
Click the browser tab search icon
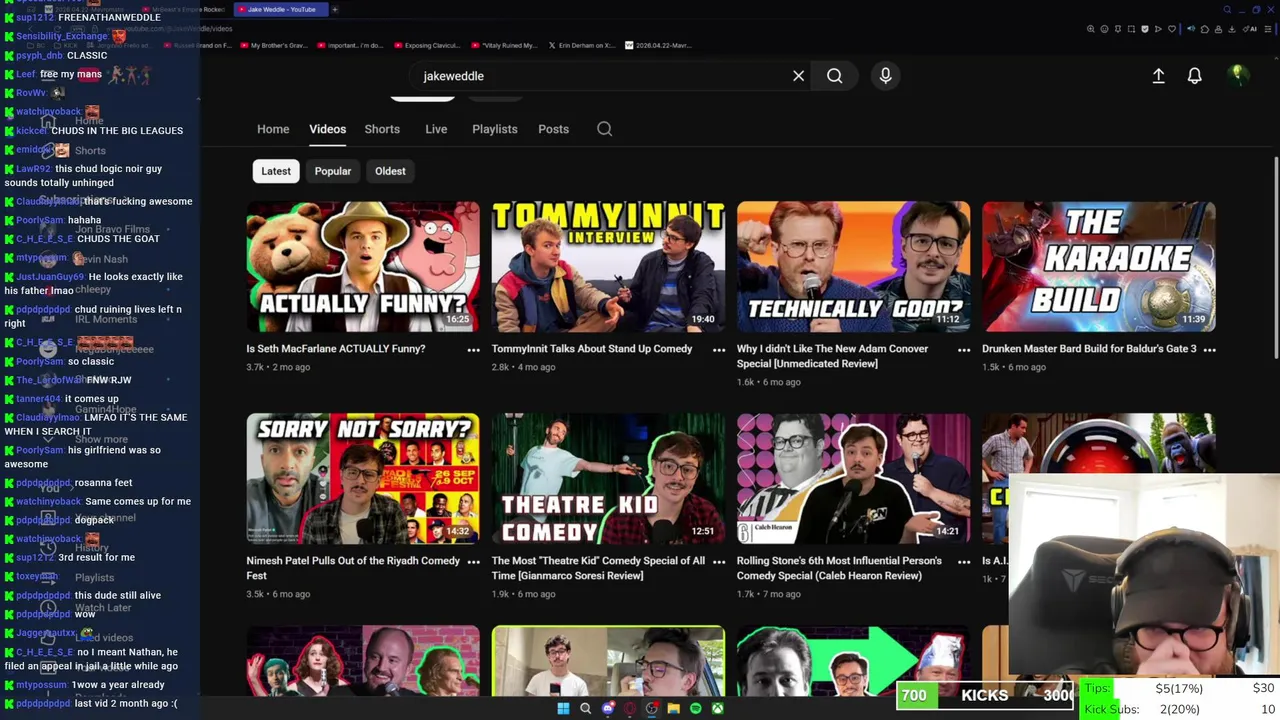[1227, 9]
